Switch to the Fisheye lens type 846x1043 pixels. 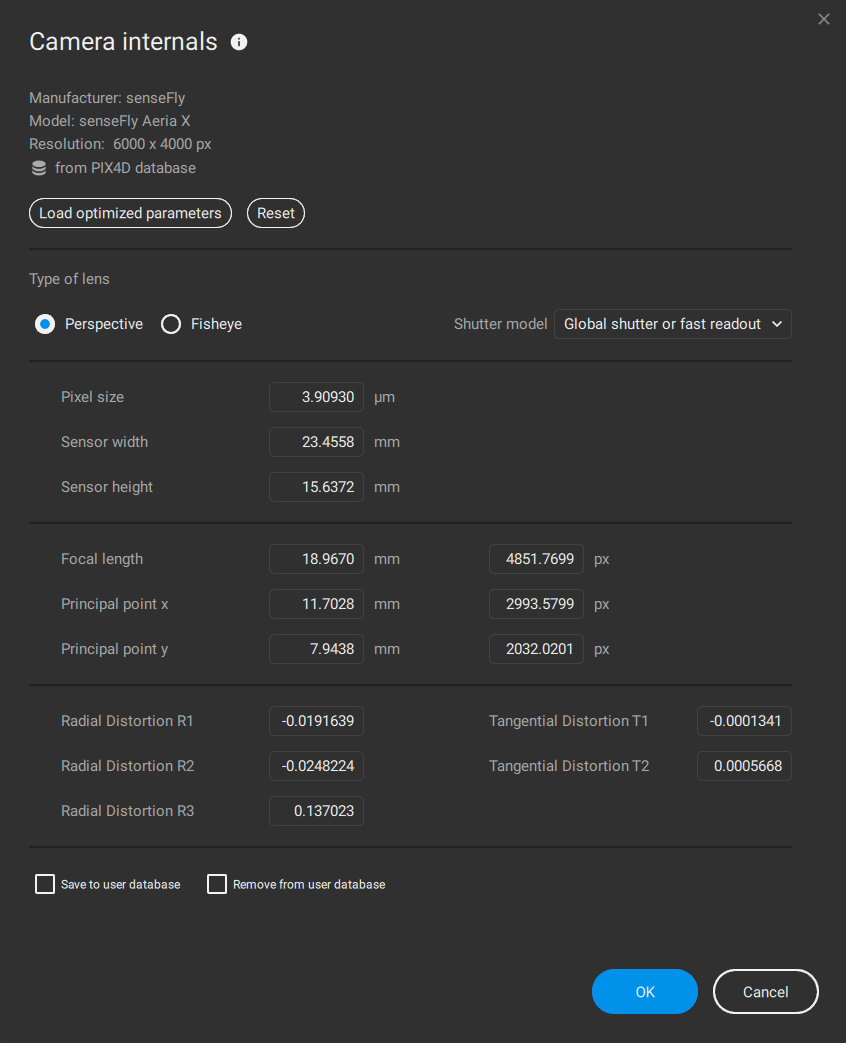pyautogui.click(x=170, y=324)
